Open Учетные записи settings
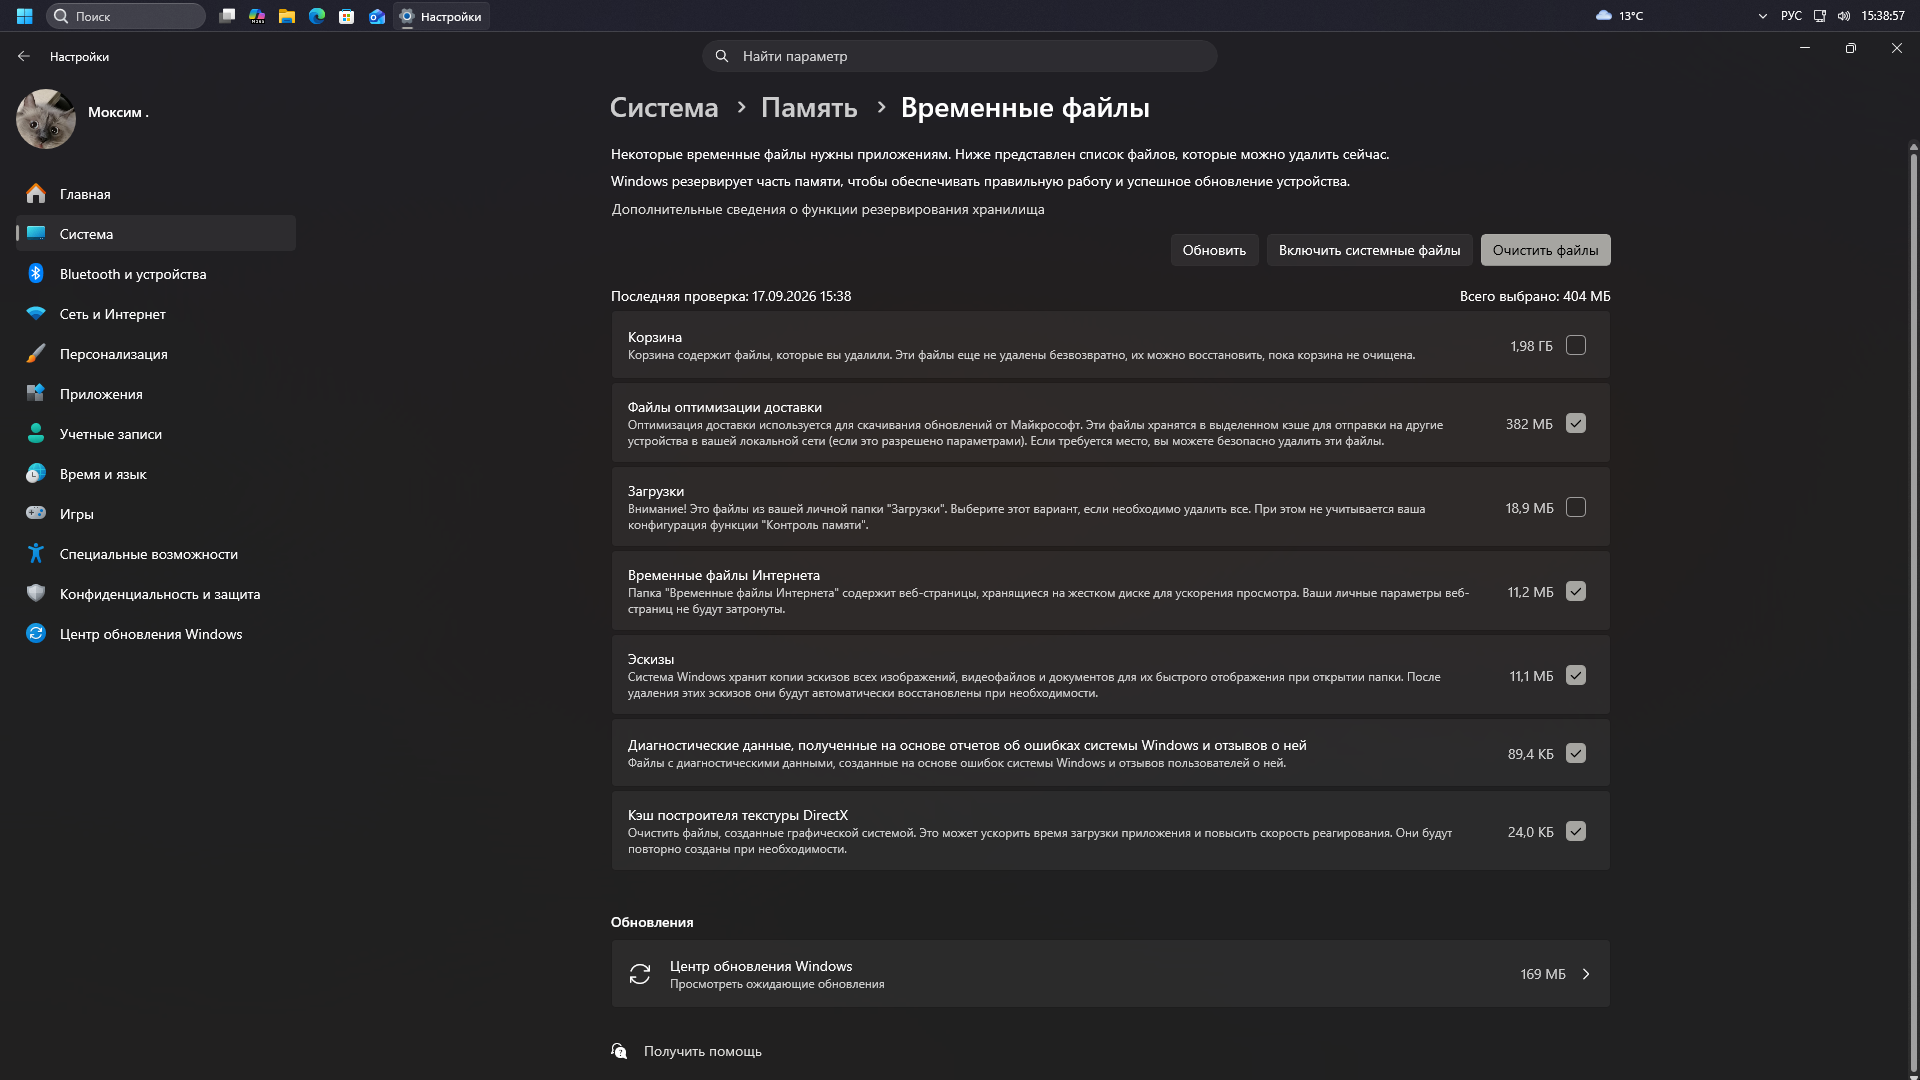Viewport: 1920px width, 1080px height. (x=156, y=434)
